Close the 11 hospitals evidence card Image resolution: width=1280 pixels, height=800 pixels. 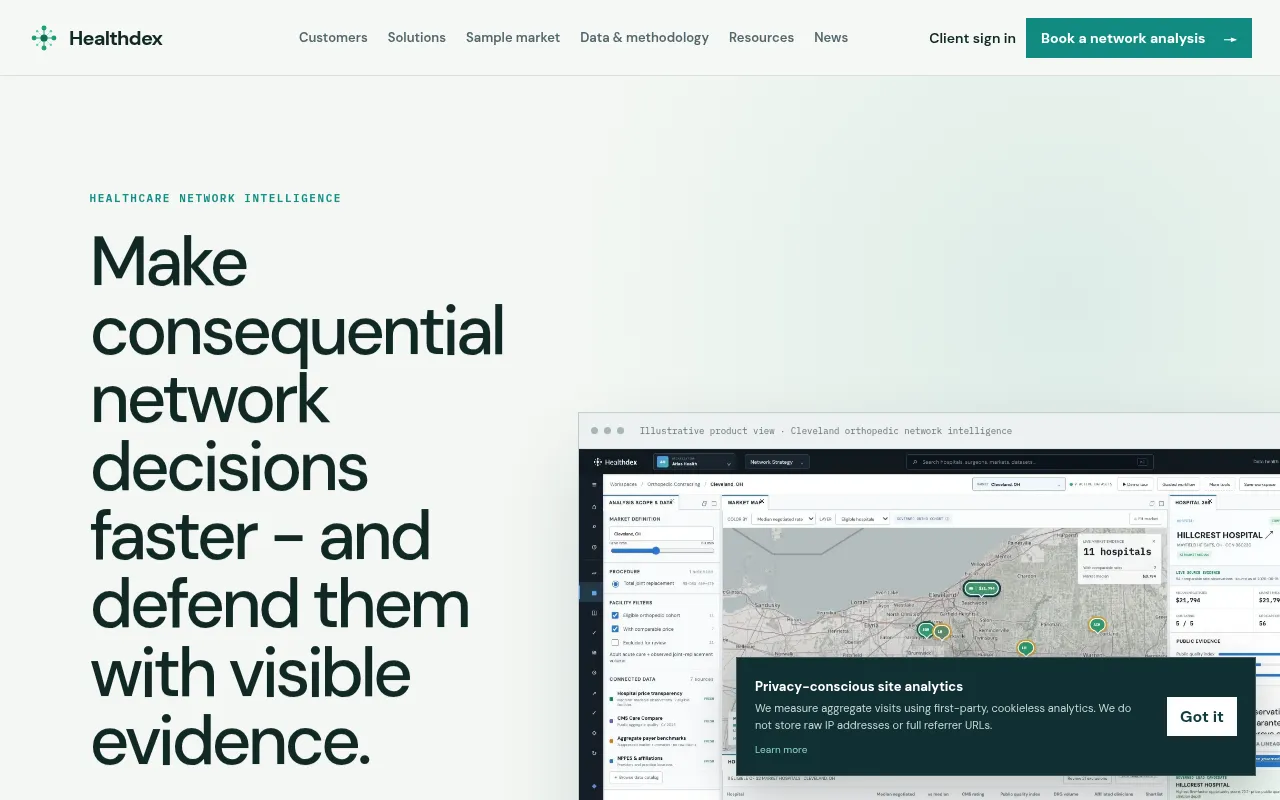pyautogui.click(x=1152, y=540)
